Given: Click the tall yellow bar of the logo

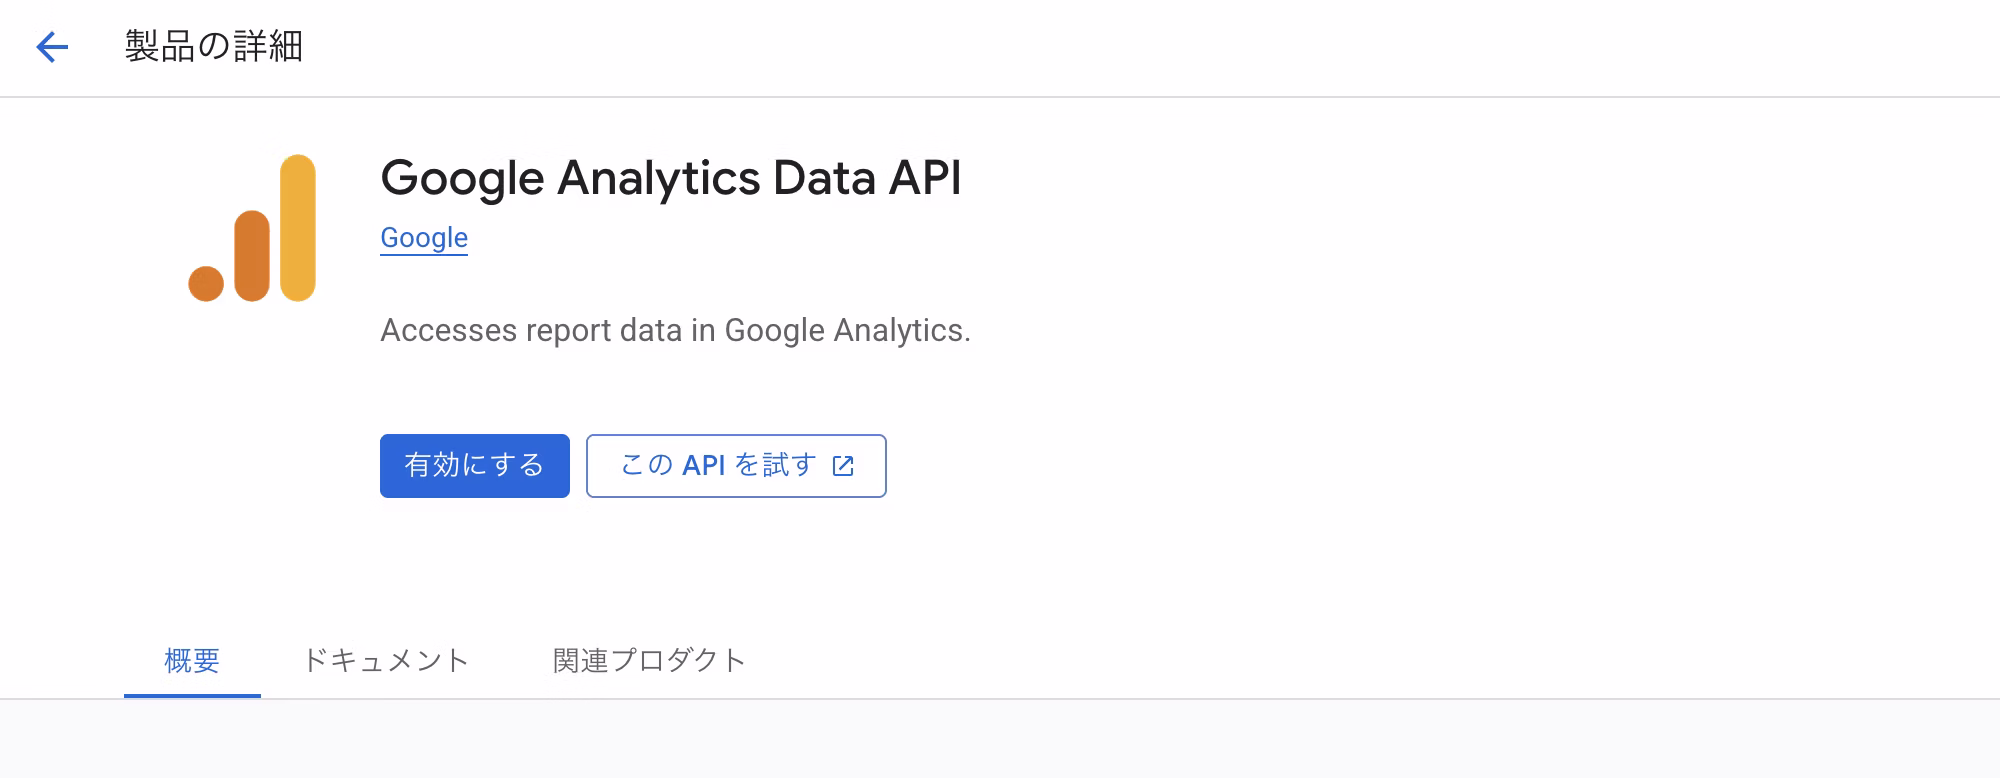Looking at the screenshot, I should tap(298, 228).
